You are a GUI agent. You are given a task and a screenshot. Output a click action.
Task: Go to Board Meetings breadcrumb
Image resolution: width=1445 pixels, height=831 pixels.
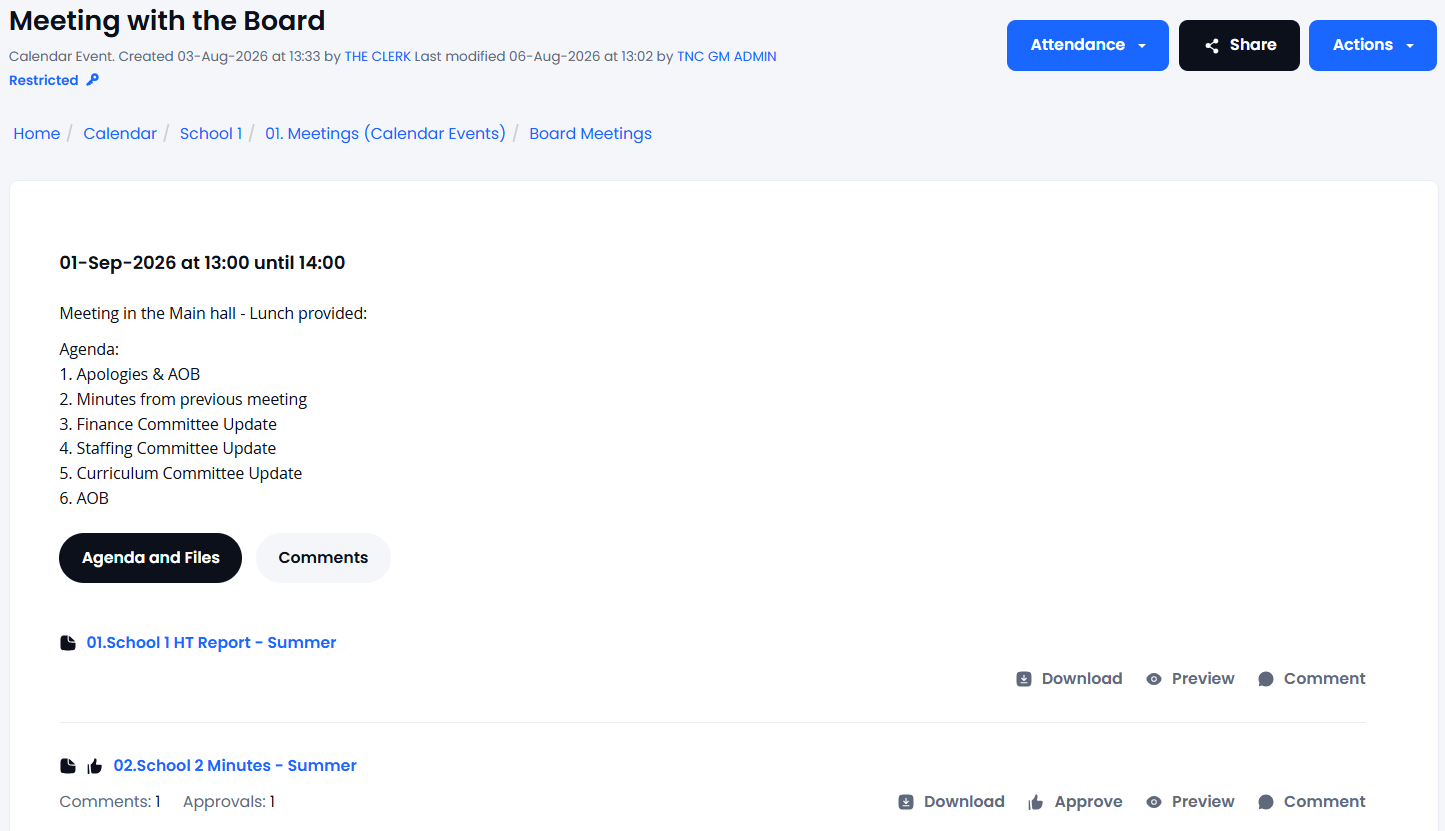(x=590, y=134)
